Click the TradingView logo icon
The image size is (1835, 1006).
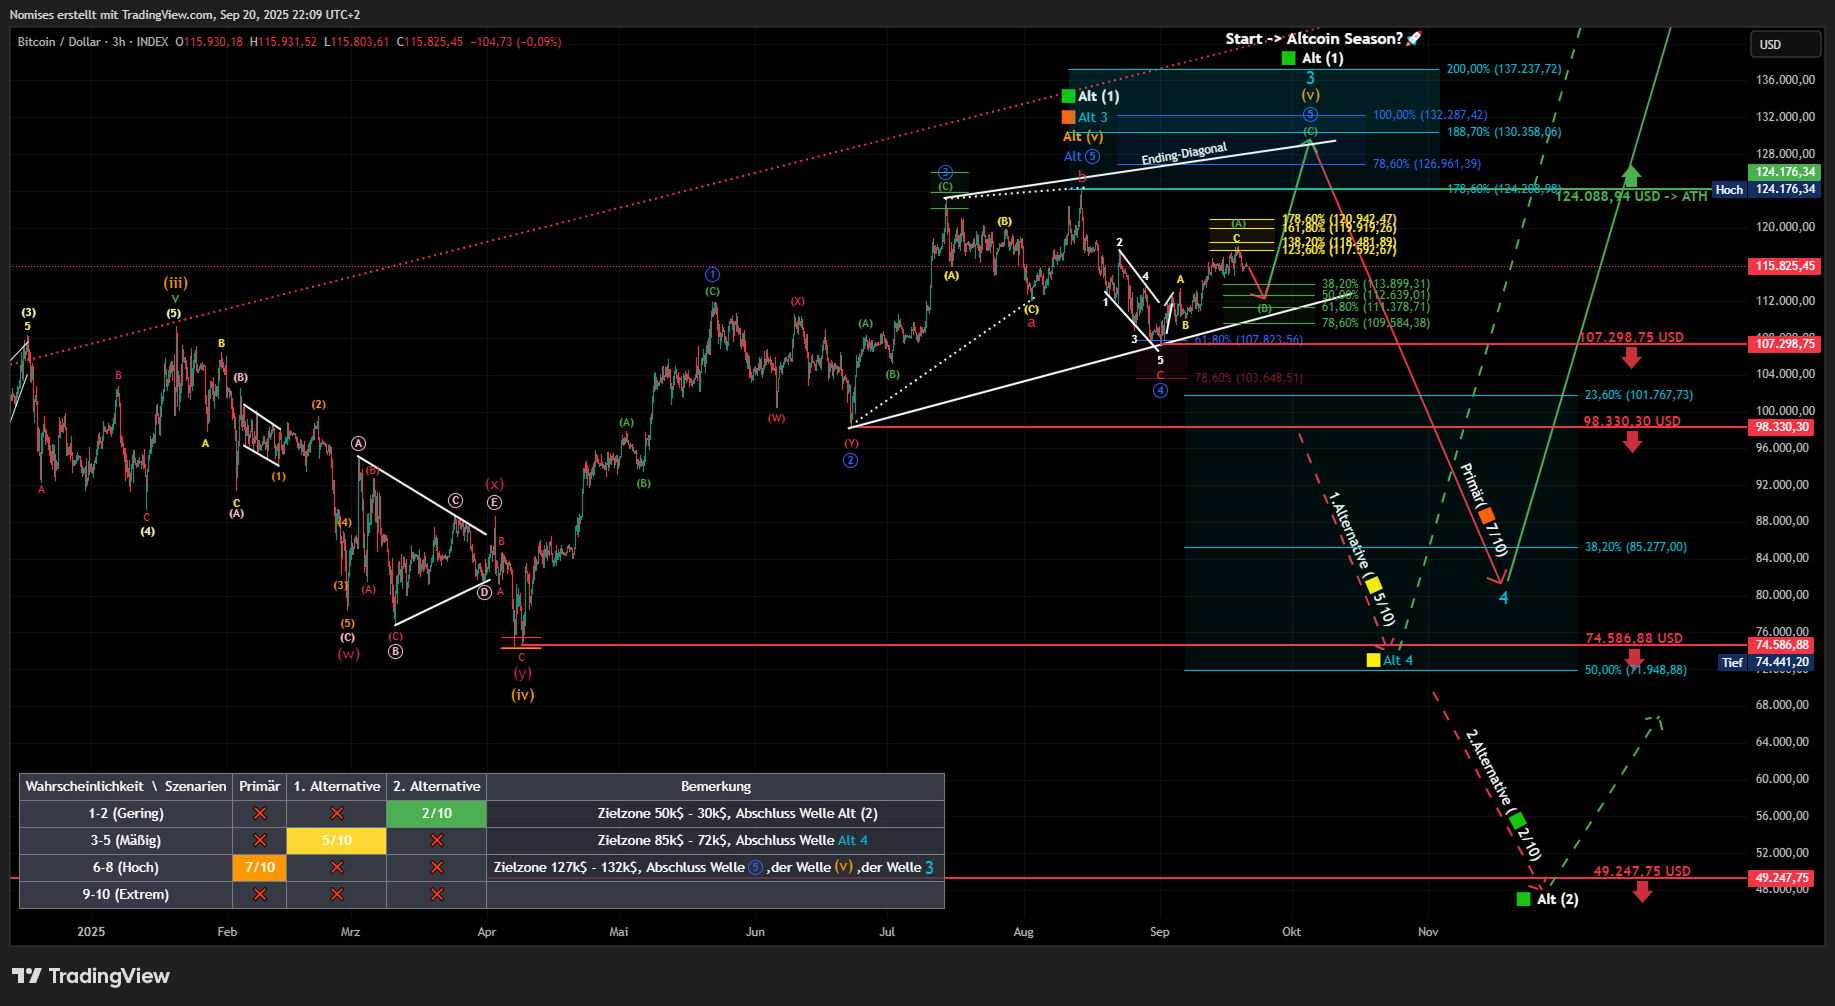pos(27,976)
